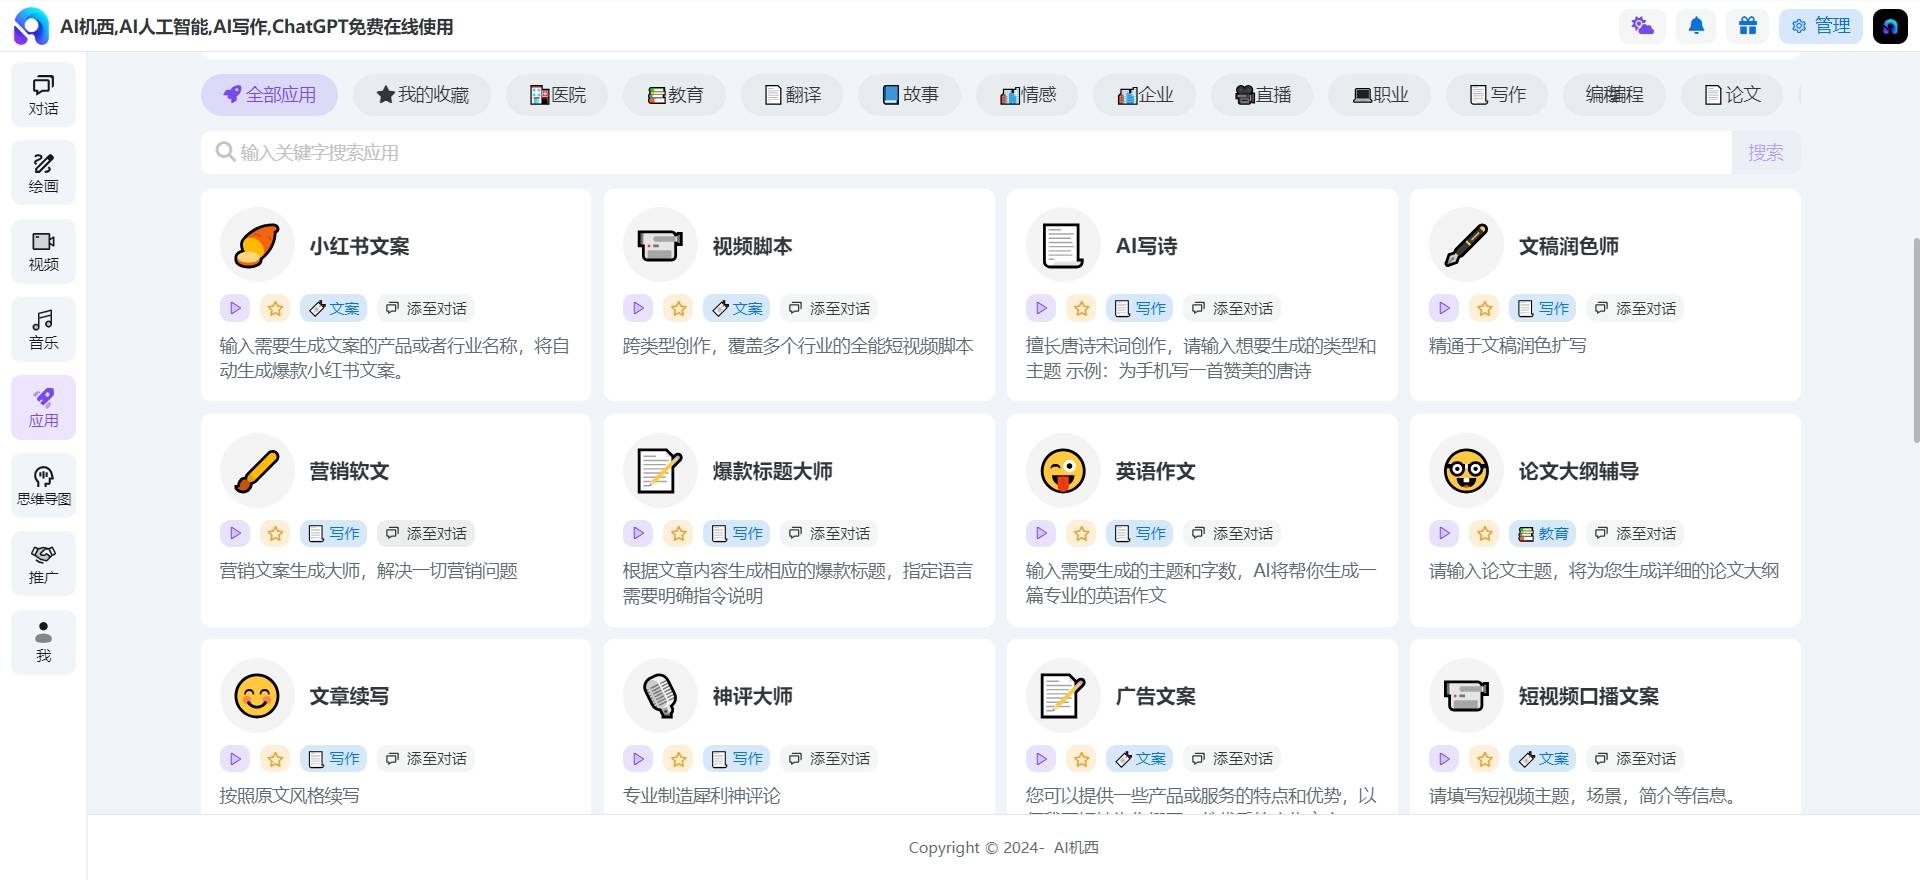Click the notification bell icon
The width and height of the screenshot is (1920, 880).
1696,26
